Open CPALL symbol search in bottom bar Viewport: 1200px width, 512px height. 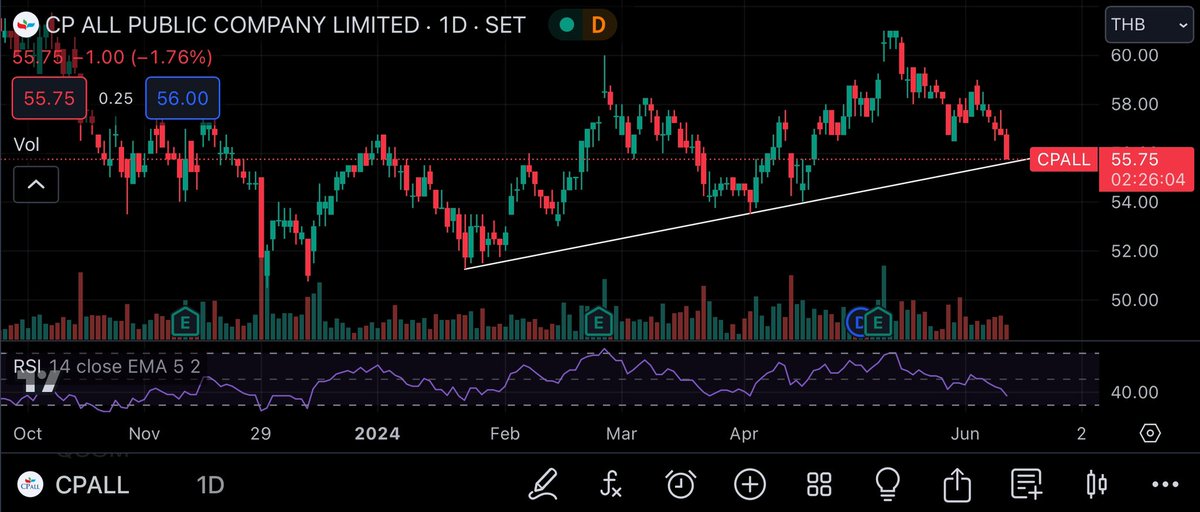coord(92,486)
